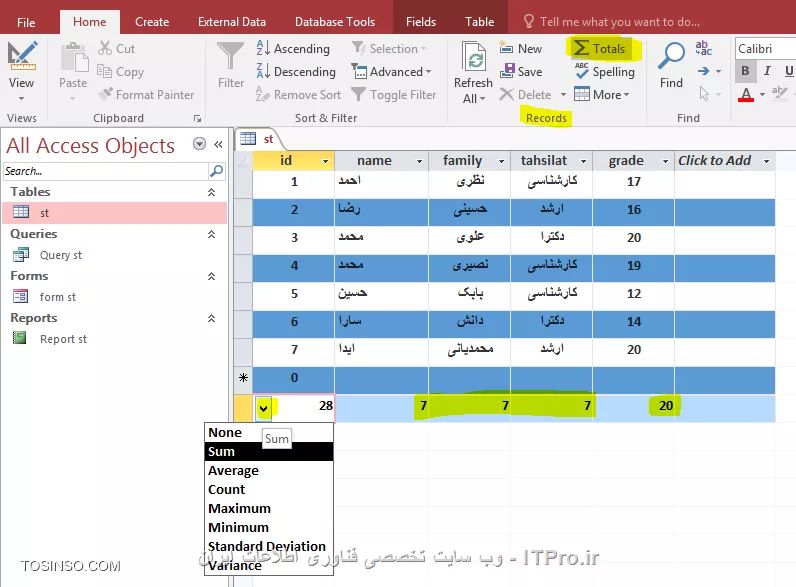Screen dimensions: 796x587
Task: Click the font color red A button
Action: [x=746, y=94]
